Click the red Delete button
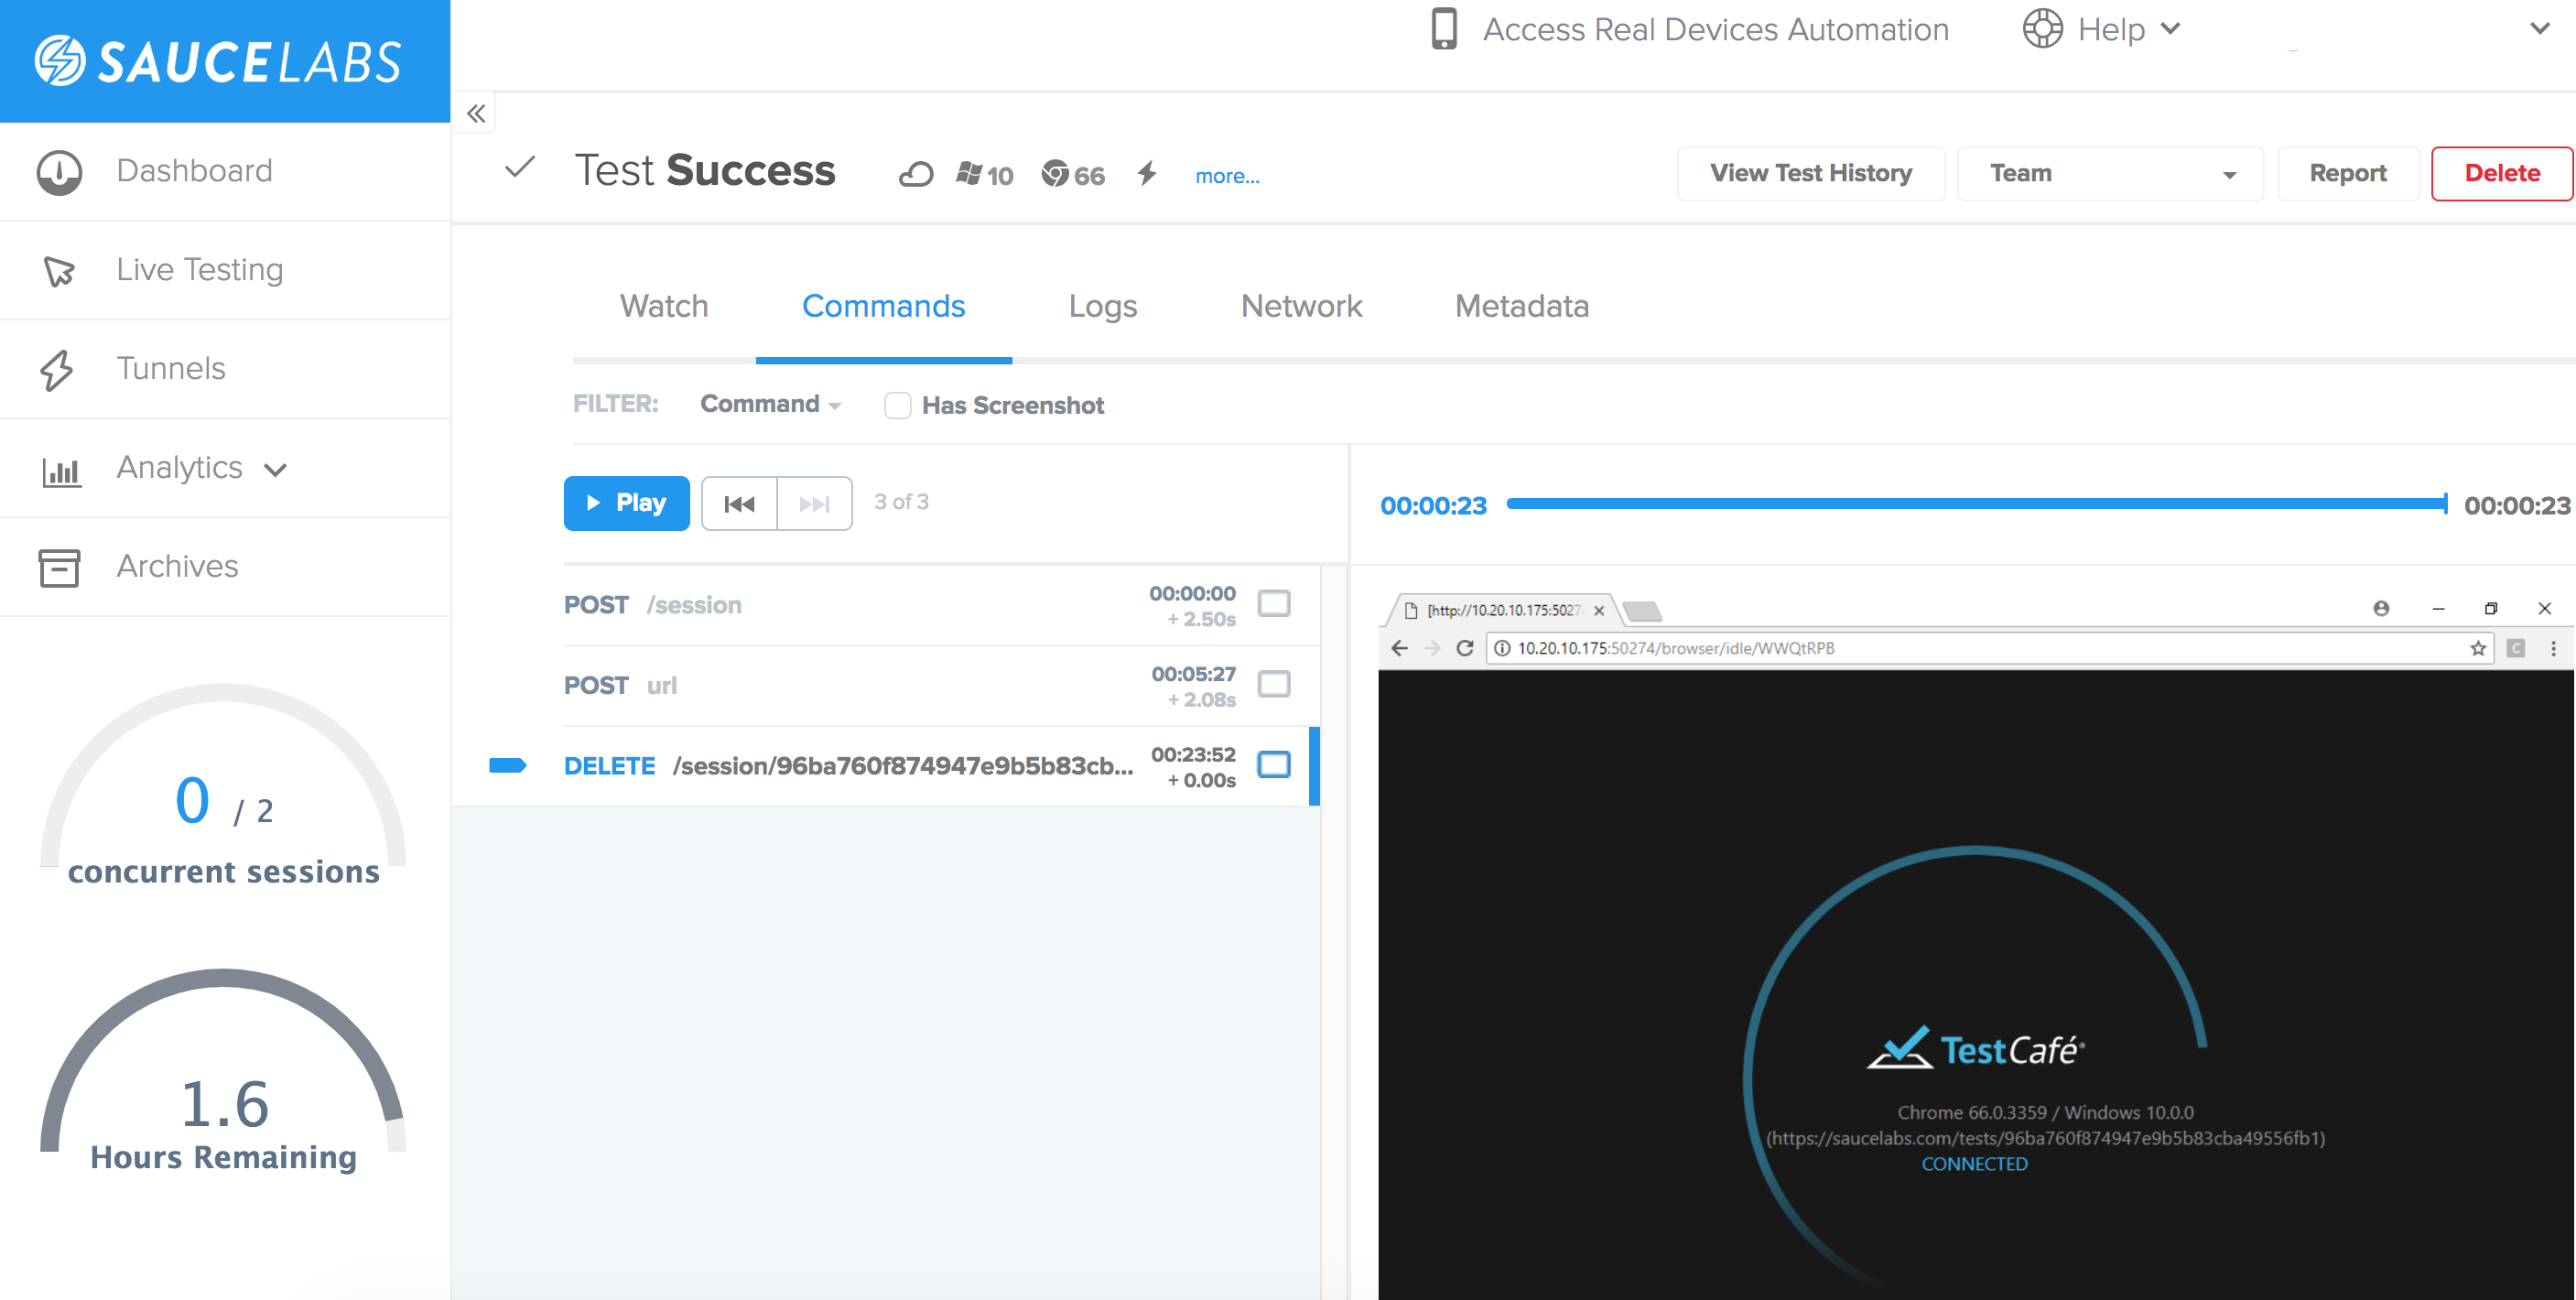 (2502, 173)
